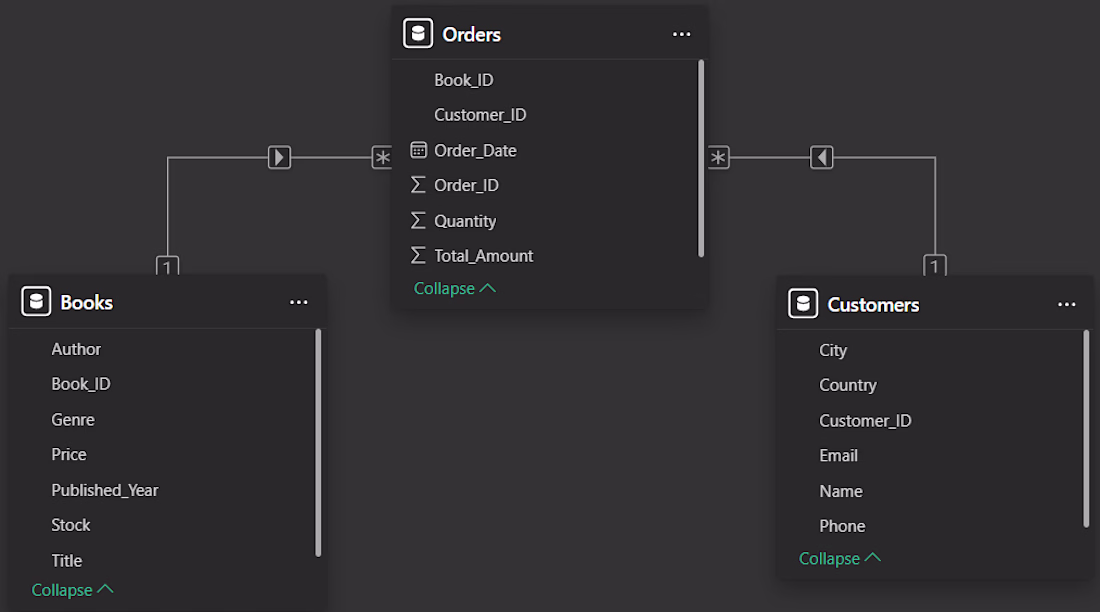Collapse the Orders table fields
Screen dimensions: 1100x612
point(455,288)
